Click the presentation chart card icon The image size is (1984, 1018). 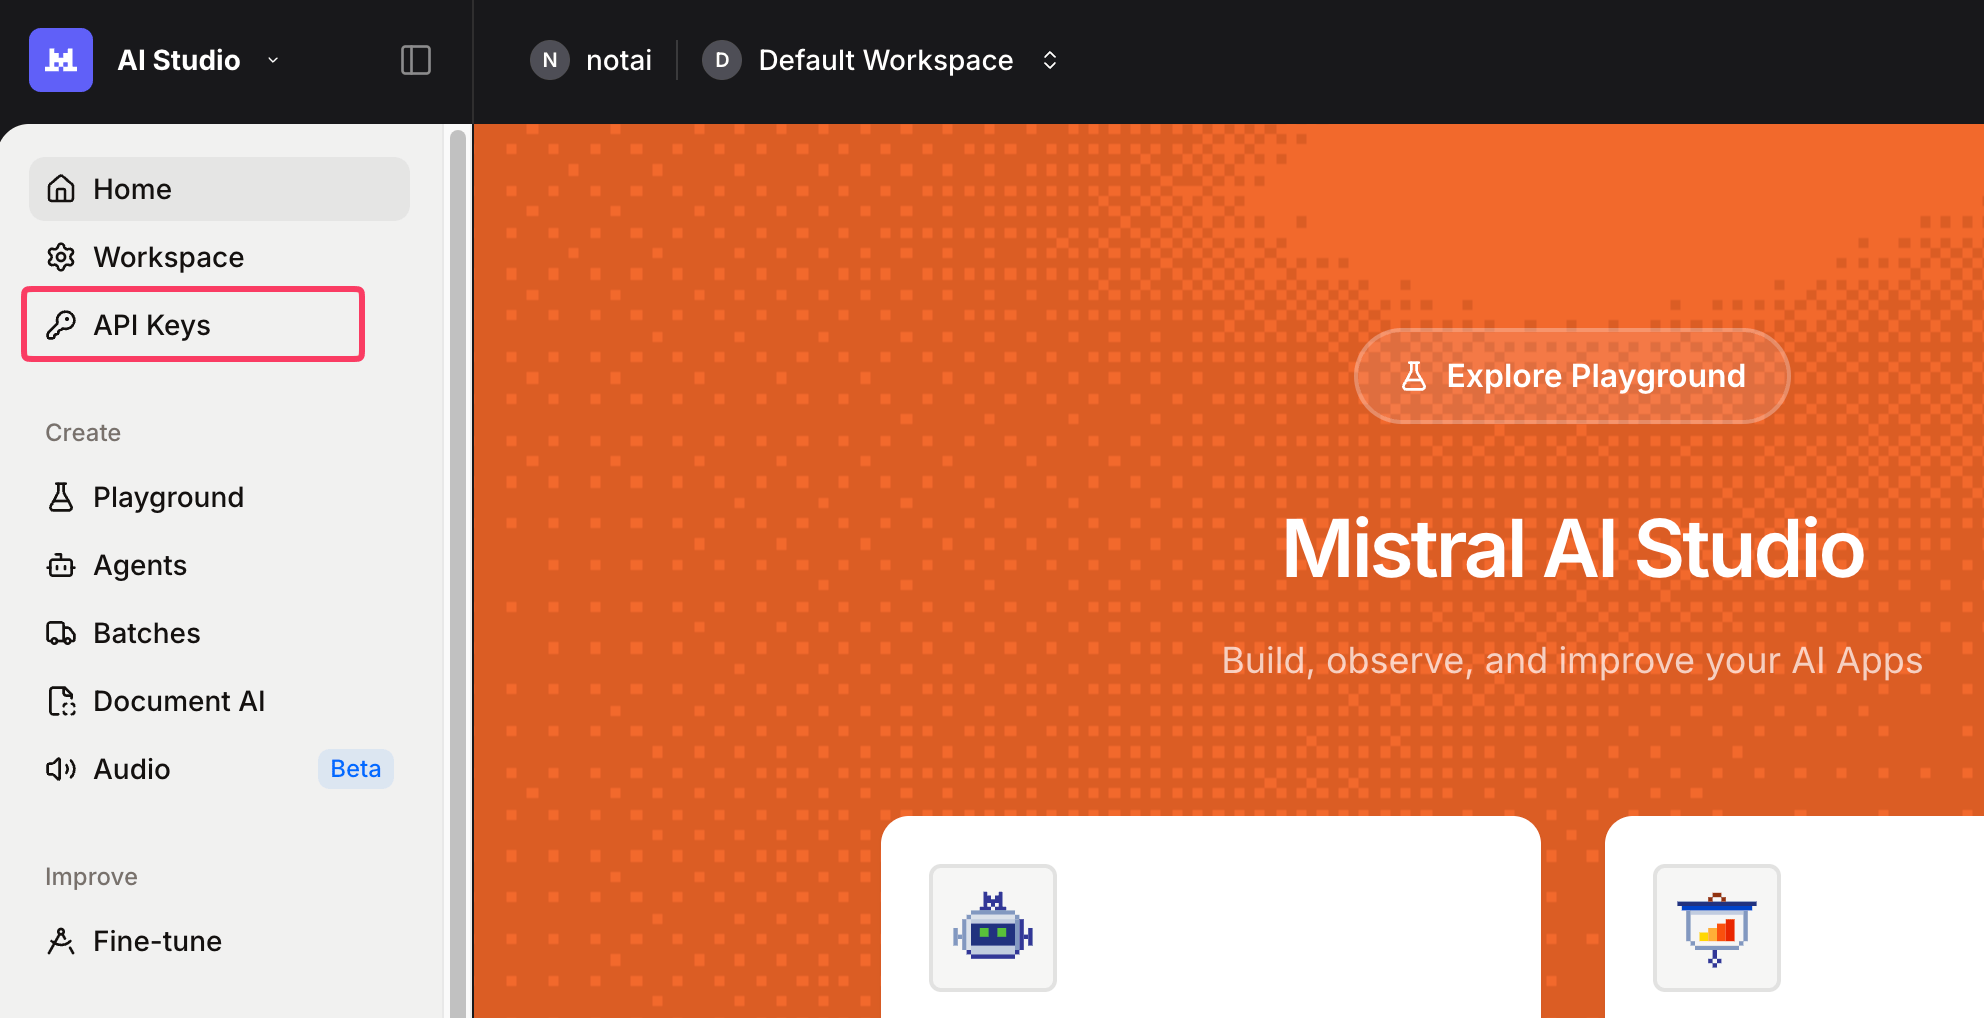click(x=1716, y=928)
